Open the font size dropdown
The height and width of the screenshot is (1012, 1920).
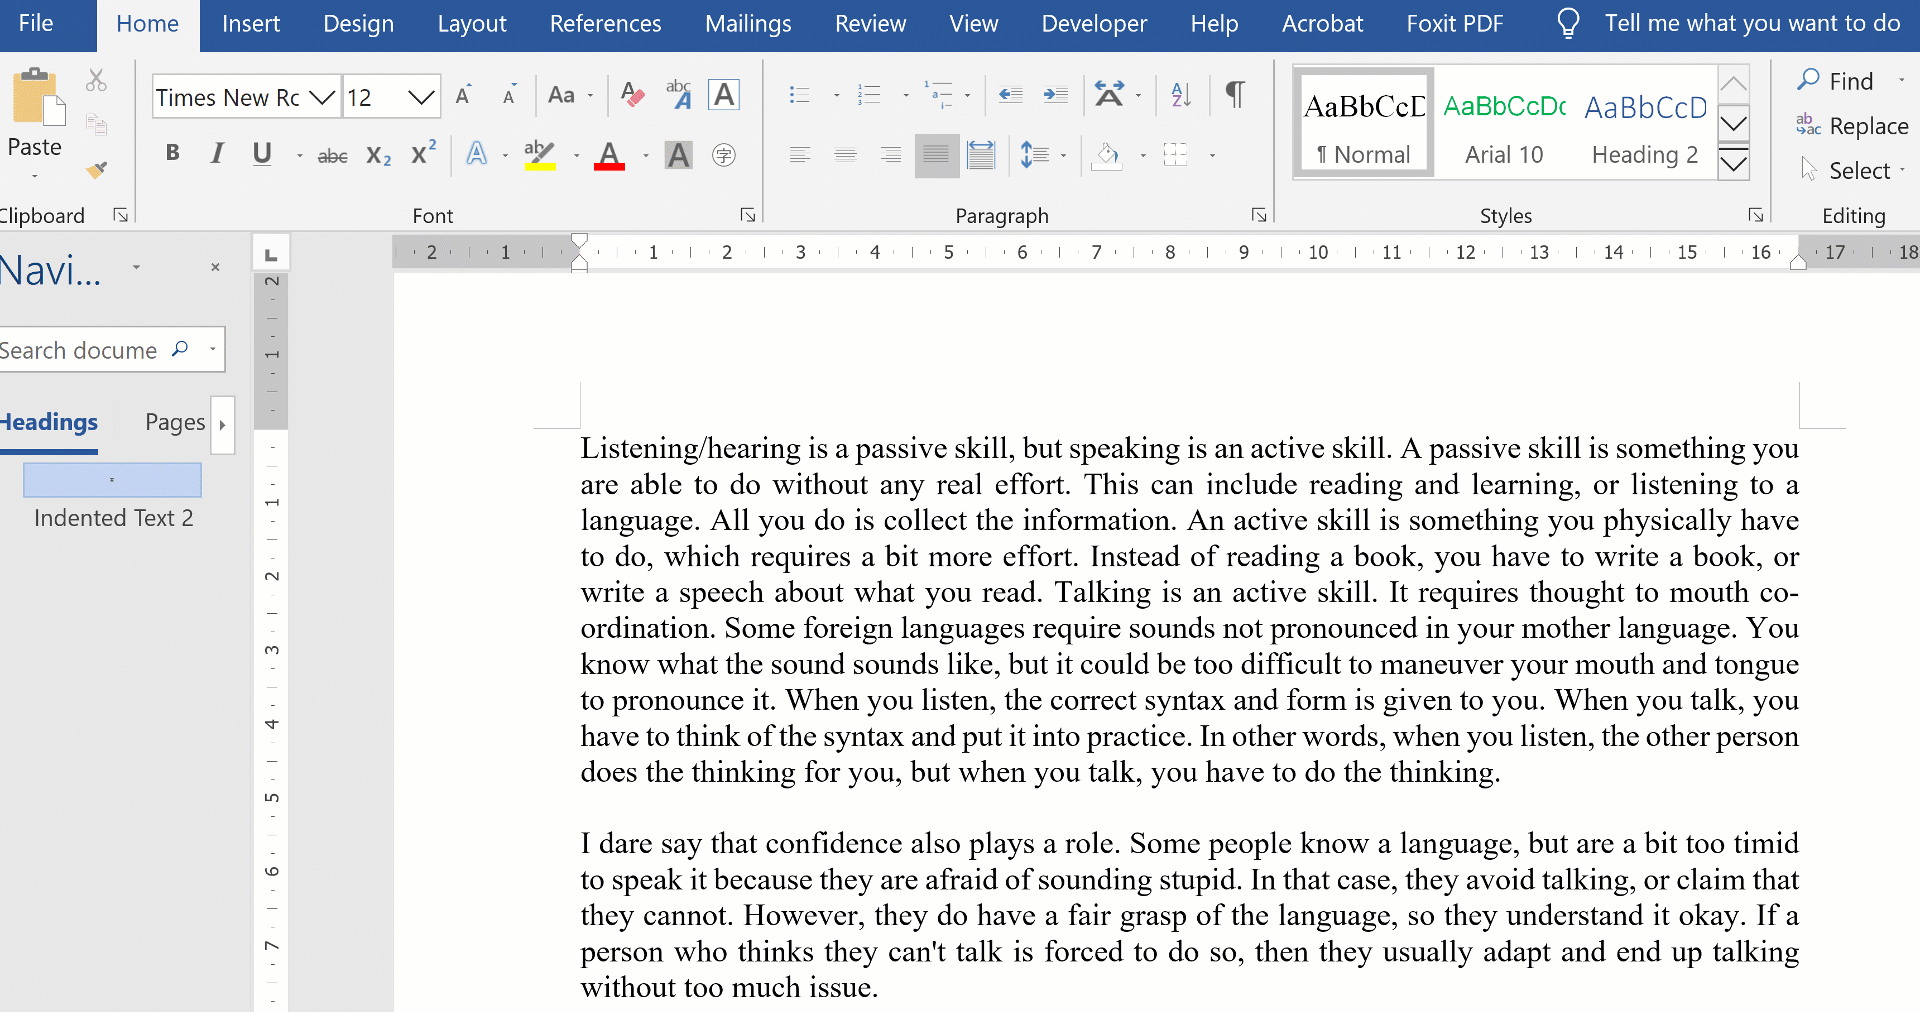click(x=420, y=96)
